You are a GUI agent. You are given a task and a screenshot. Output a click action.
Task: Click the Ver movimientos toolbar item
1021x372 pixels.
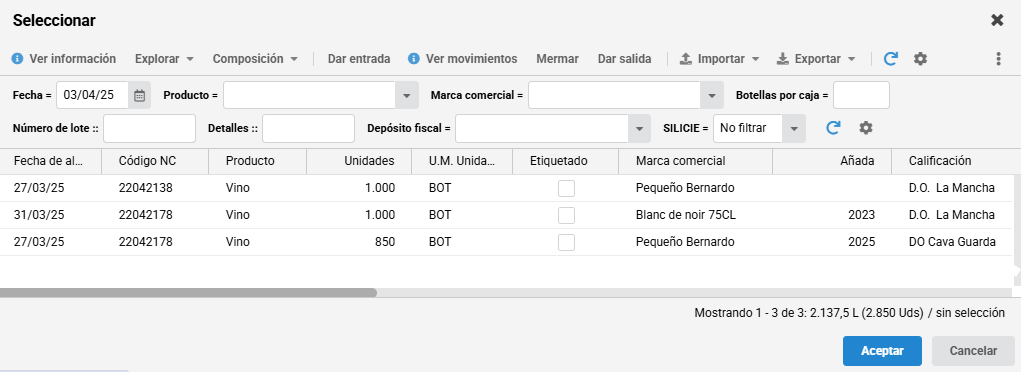coord(462,59)
